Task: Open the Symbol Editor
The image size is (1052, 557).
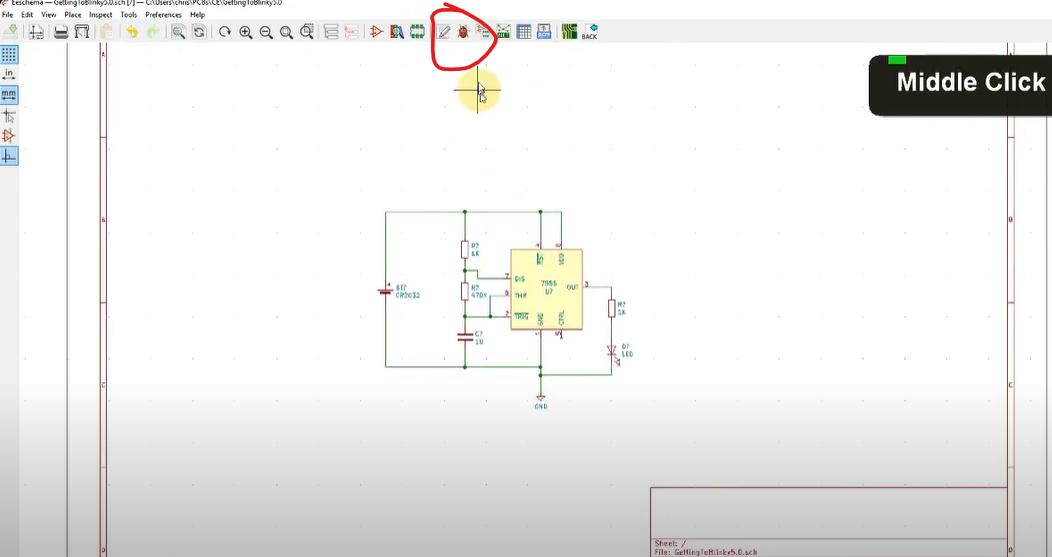Action: [376, 32]
